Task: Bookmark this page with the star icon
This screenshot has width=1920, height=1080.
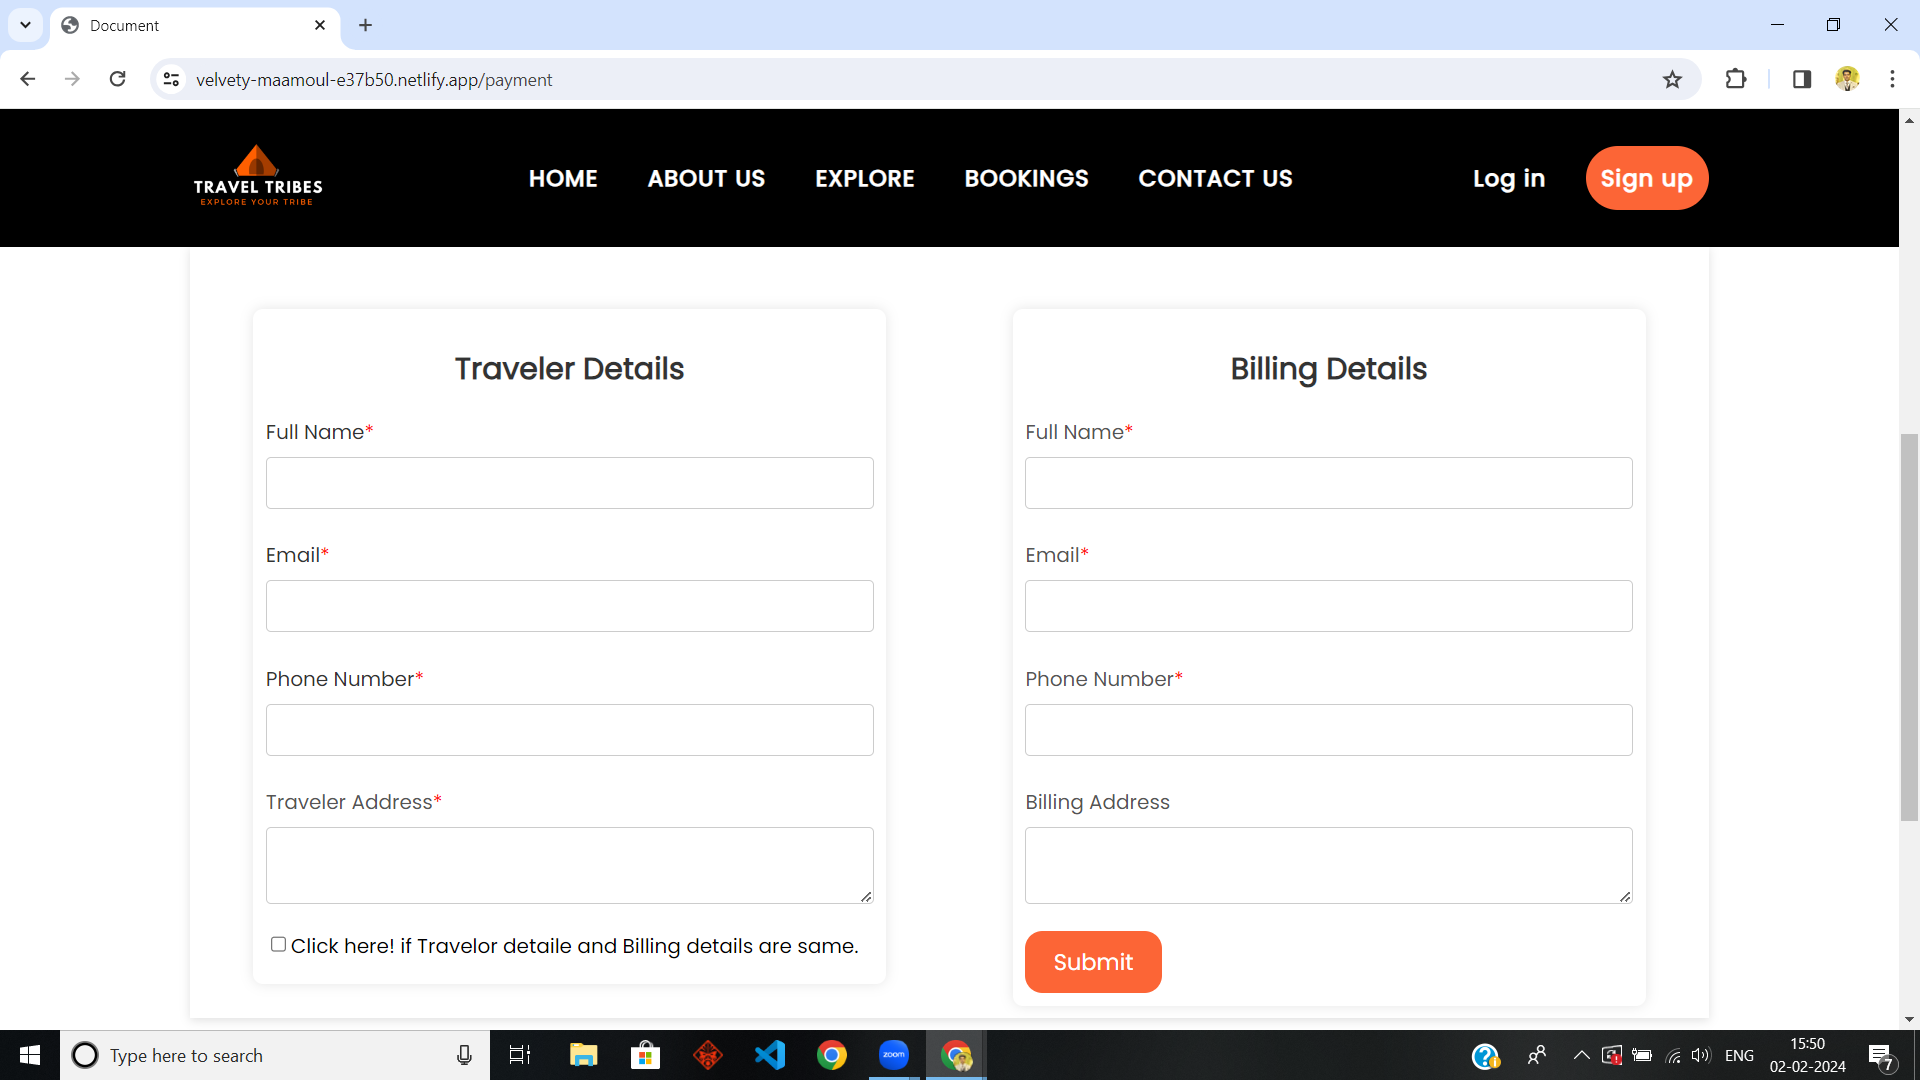Action: [x=1672, y=79]
